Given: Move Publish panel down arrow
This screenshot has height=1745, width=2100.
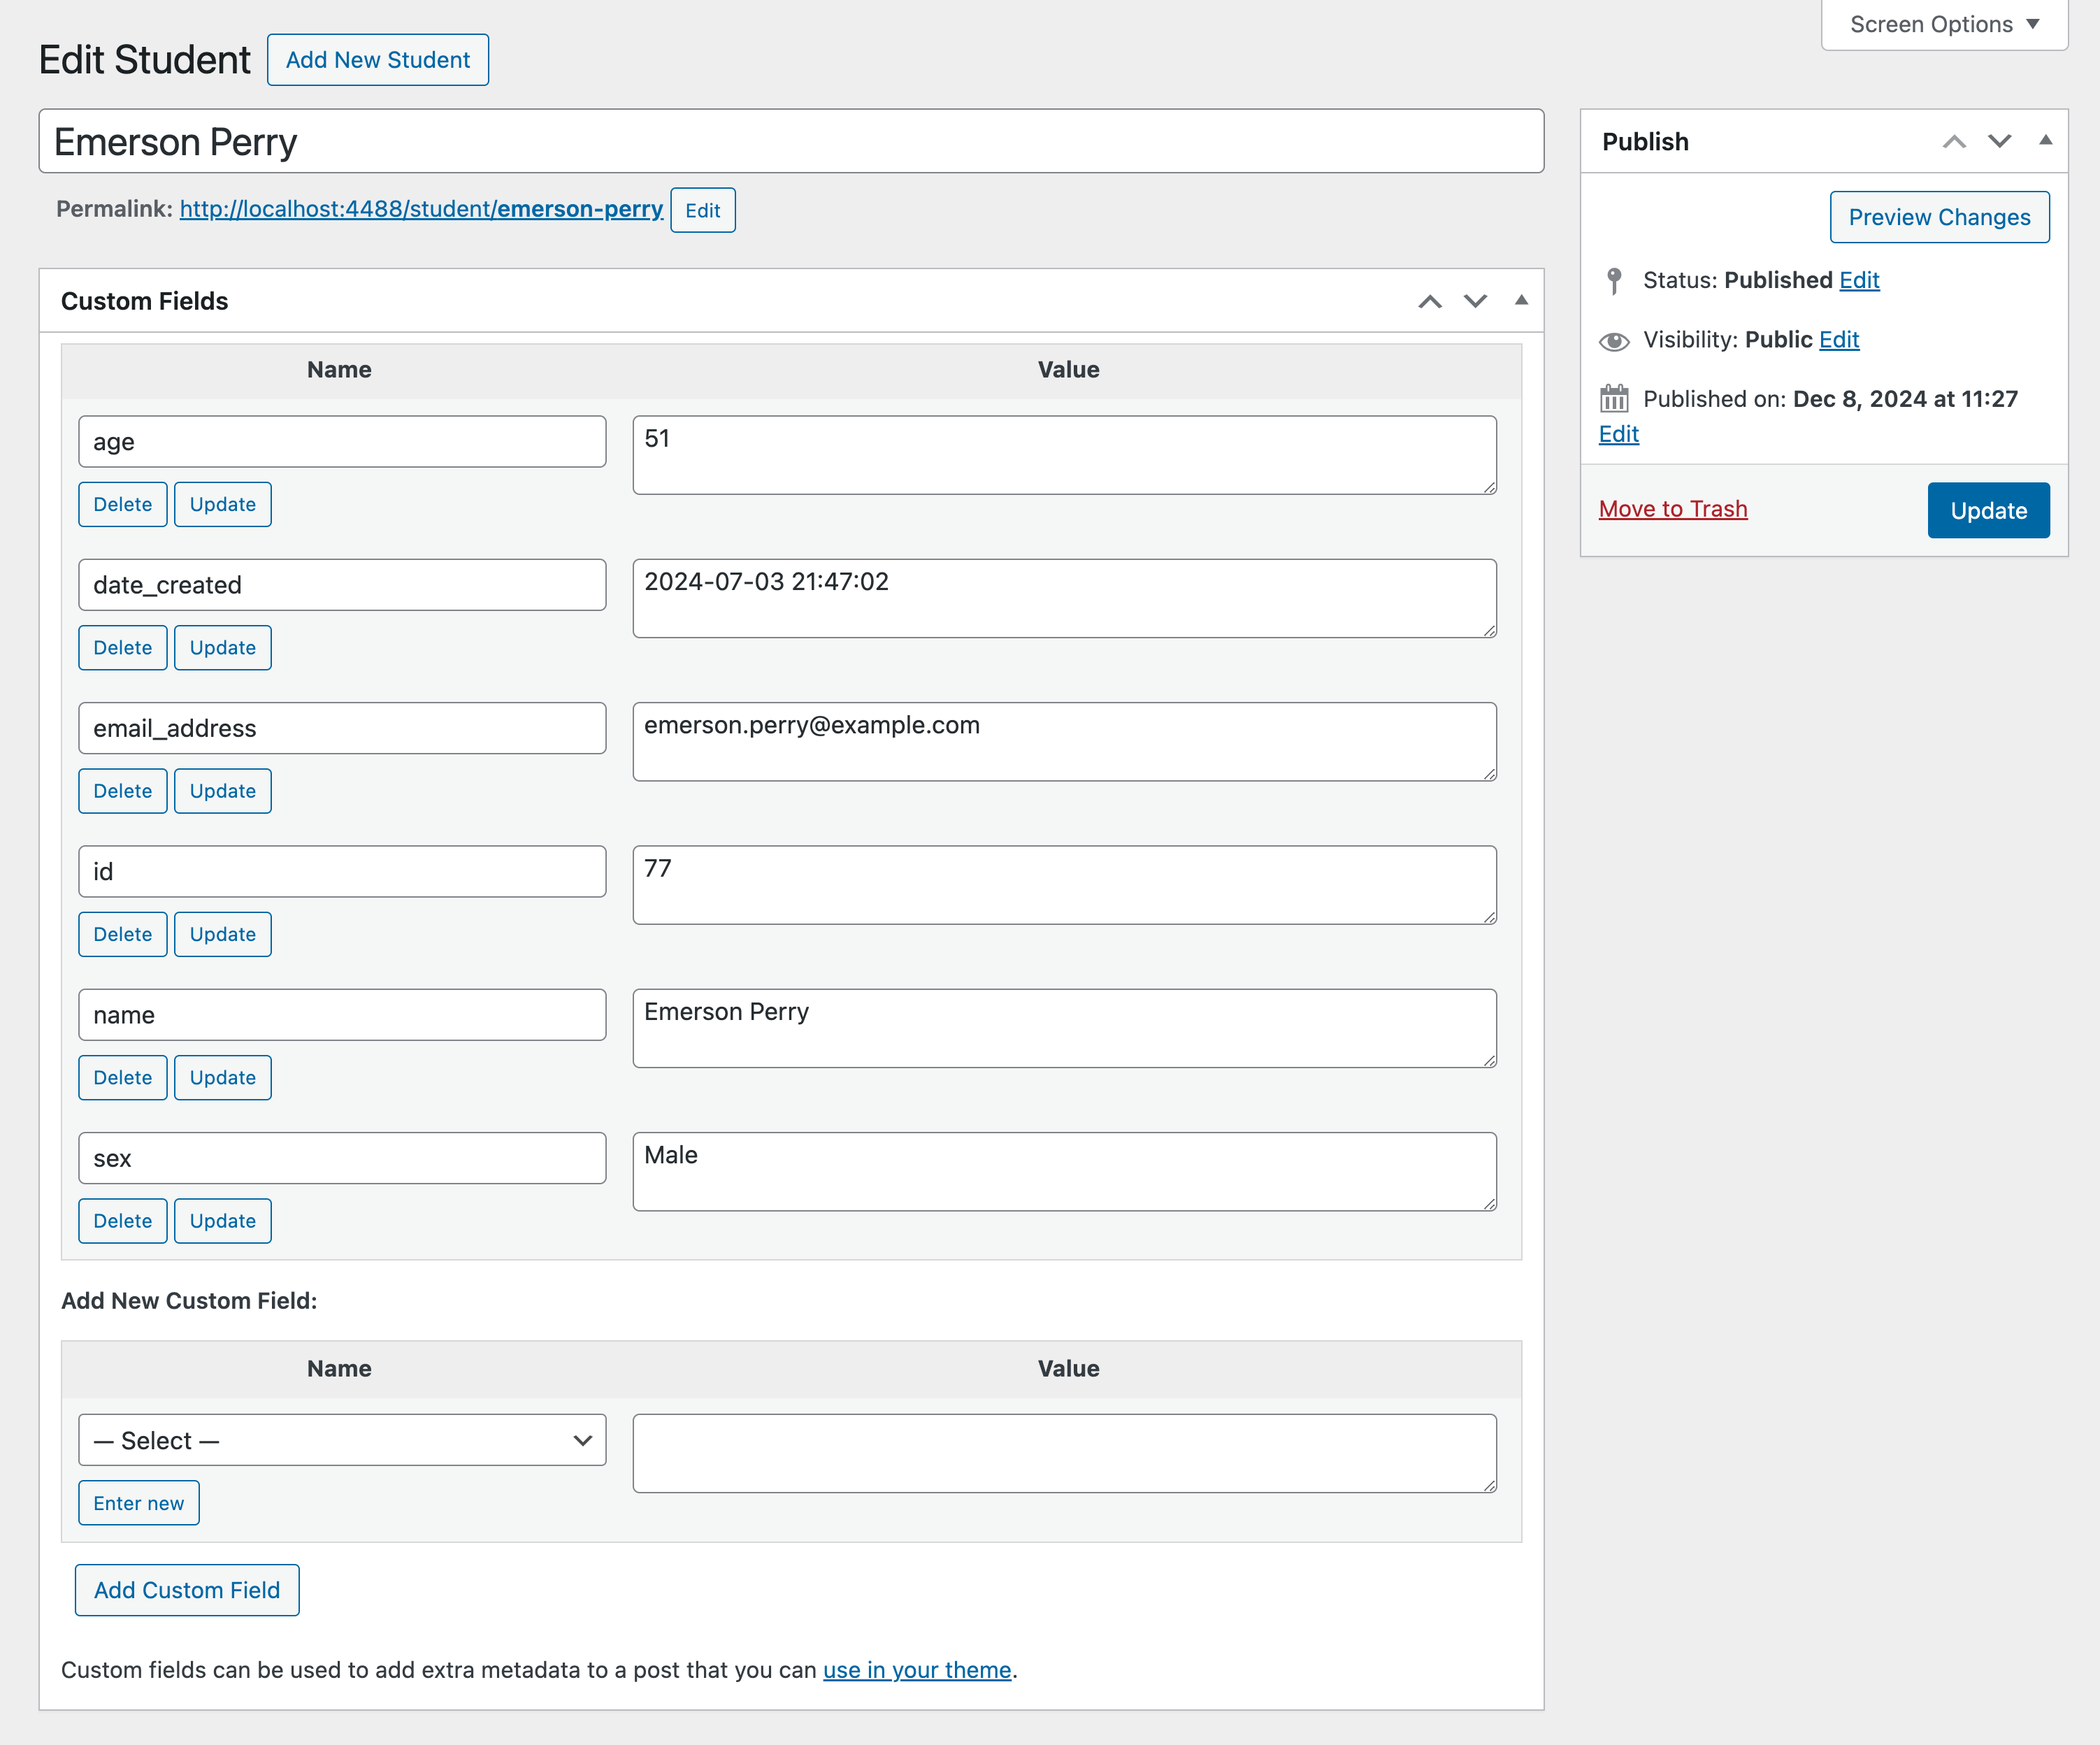Looking at the screenshot, I should point(1999,141).
